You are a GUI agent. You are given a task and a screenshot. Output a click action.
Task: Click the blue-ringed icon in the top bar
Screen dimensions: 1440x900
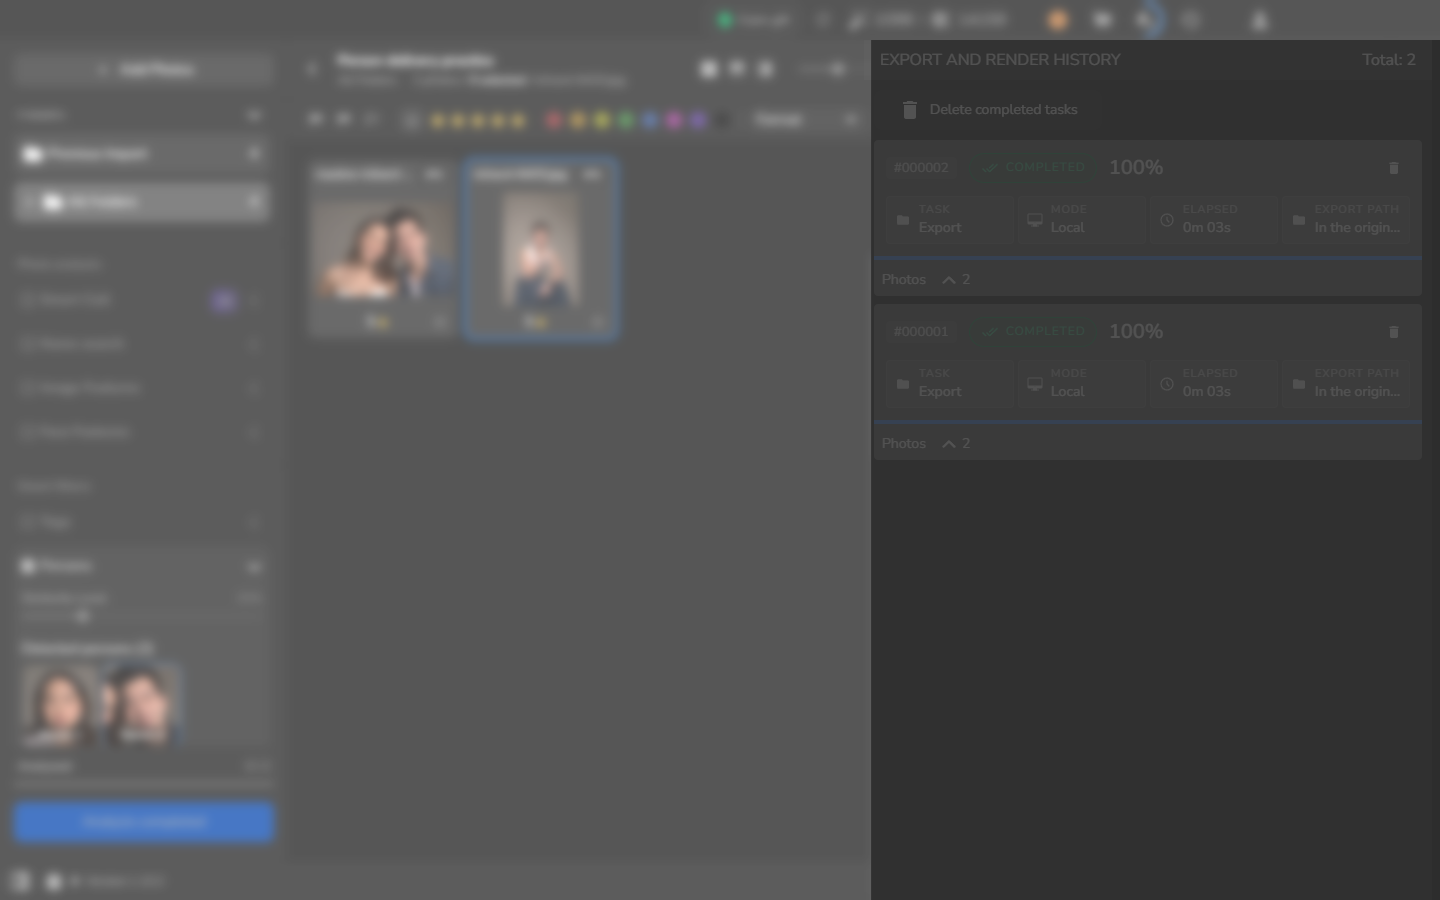click(x=1147, y=20)
